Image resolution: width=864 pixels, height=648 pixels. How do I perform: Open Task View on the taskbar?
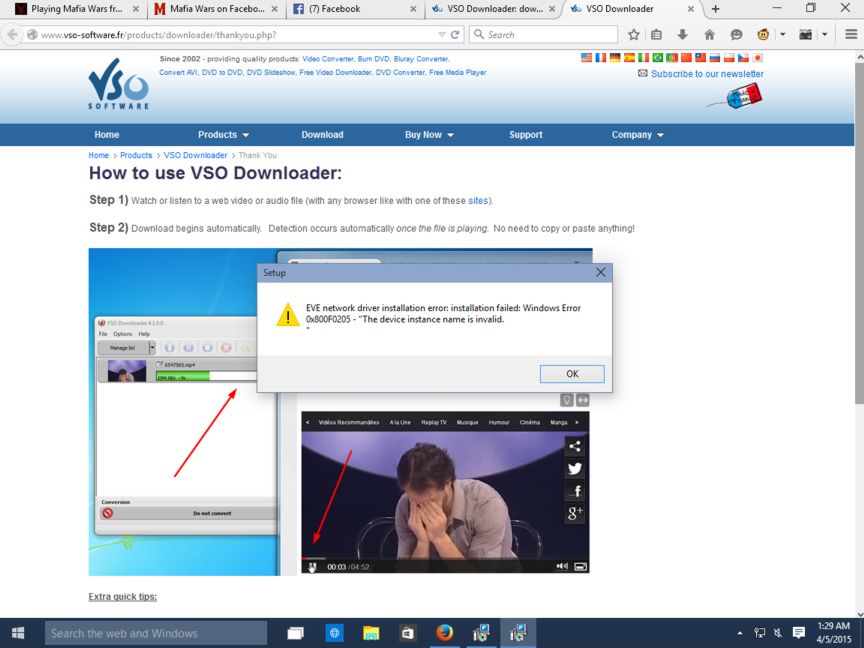point(295,633)
